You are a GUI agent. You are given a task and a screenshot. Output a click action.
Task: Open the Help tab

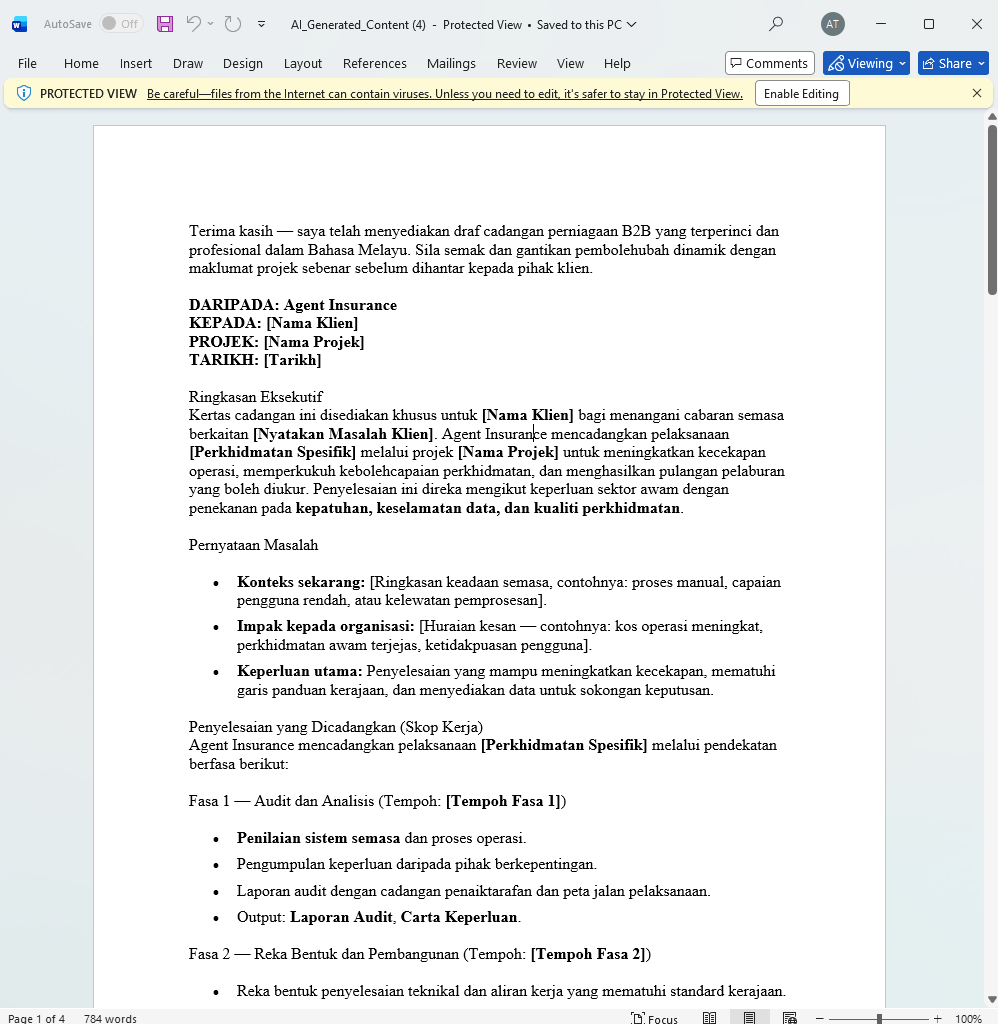tap(617, 63)
